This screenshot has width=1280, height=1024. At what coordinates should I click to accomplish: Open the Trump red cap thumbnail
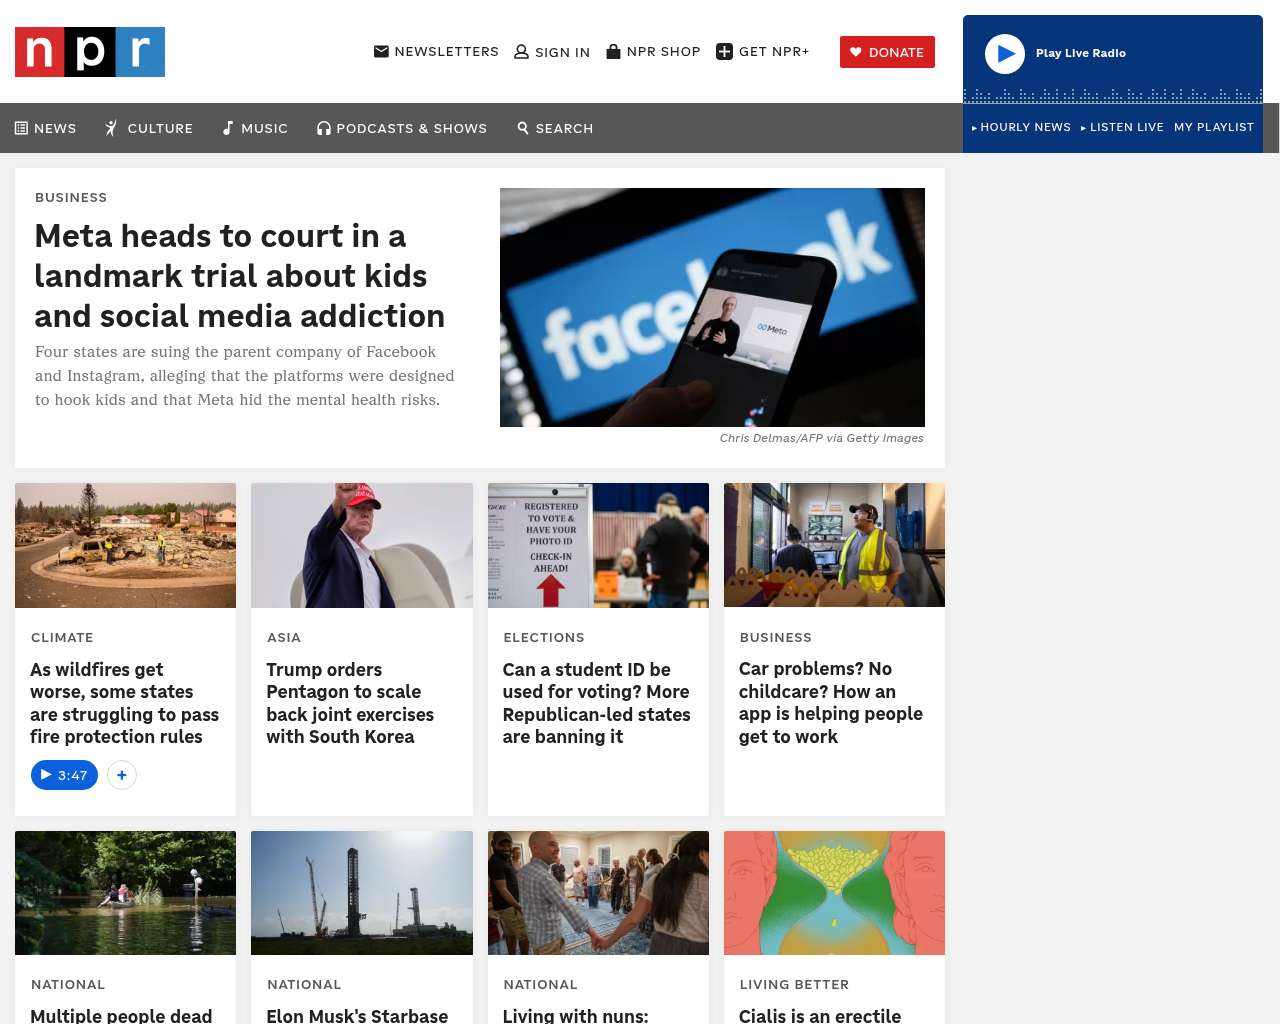tap(362, 545)
